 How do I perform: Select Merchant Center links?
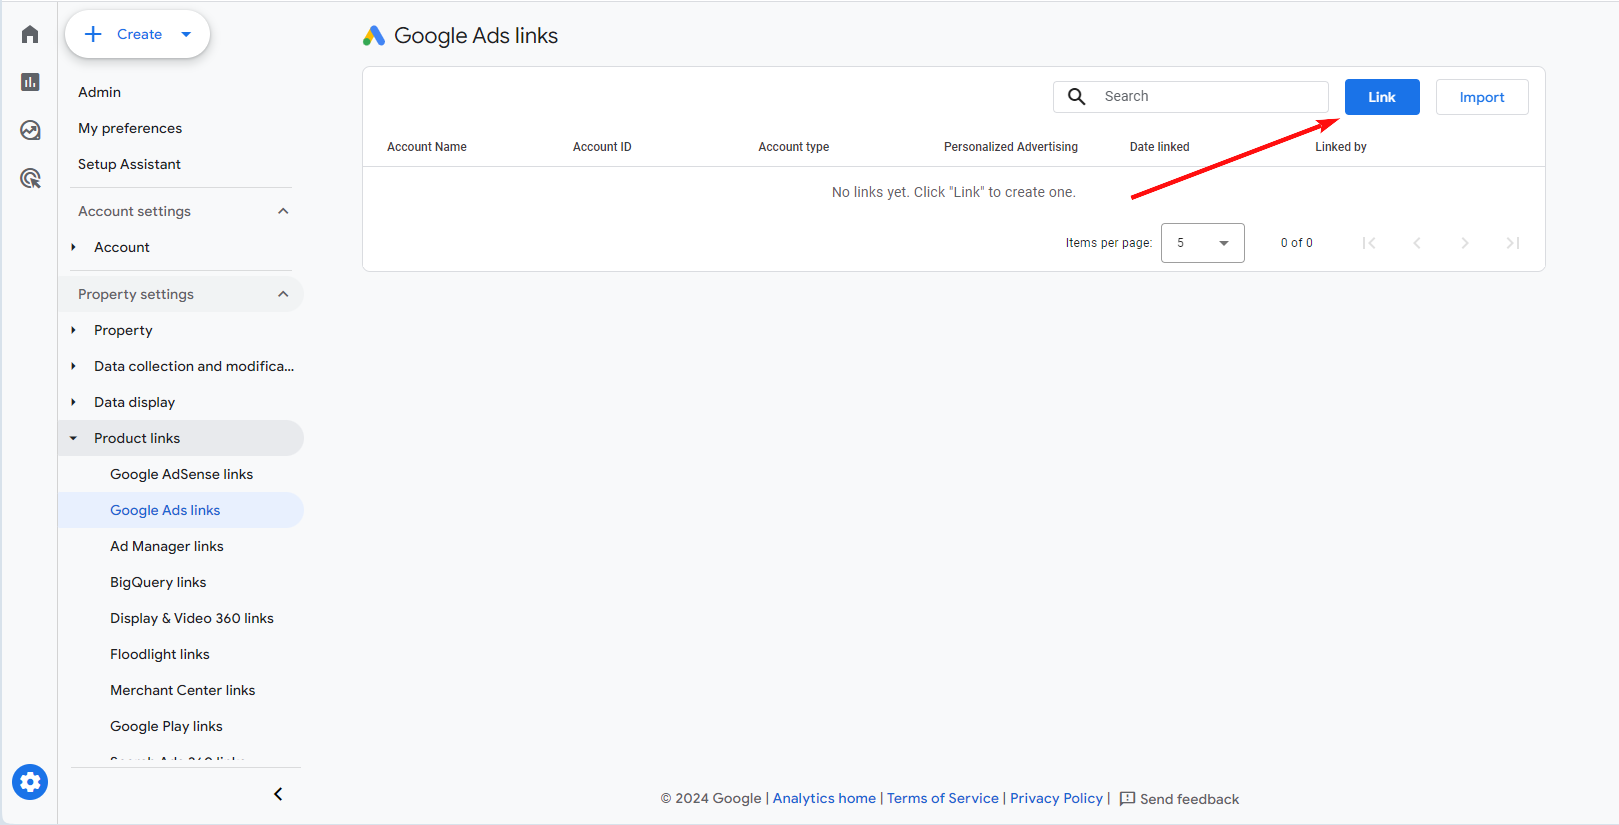[x=181, y=690]
